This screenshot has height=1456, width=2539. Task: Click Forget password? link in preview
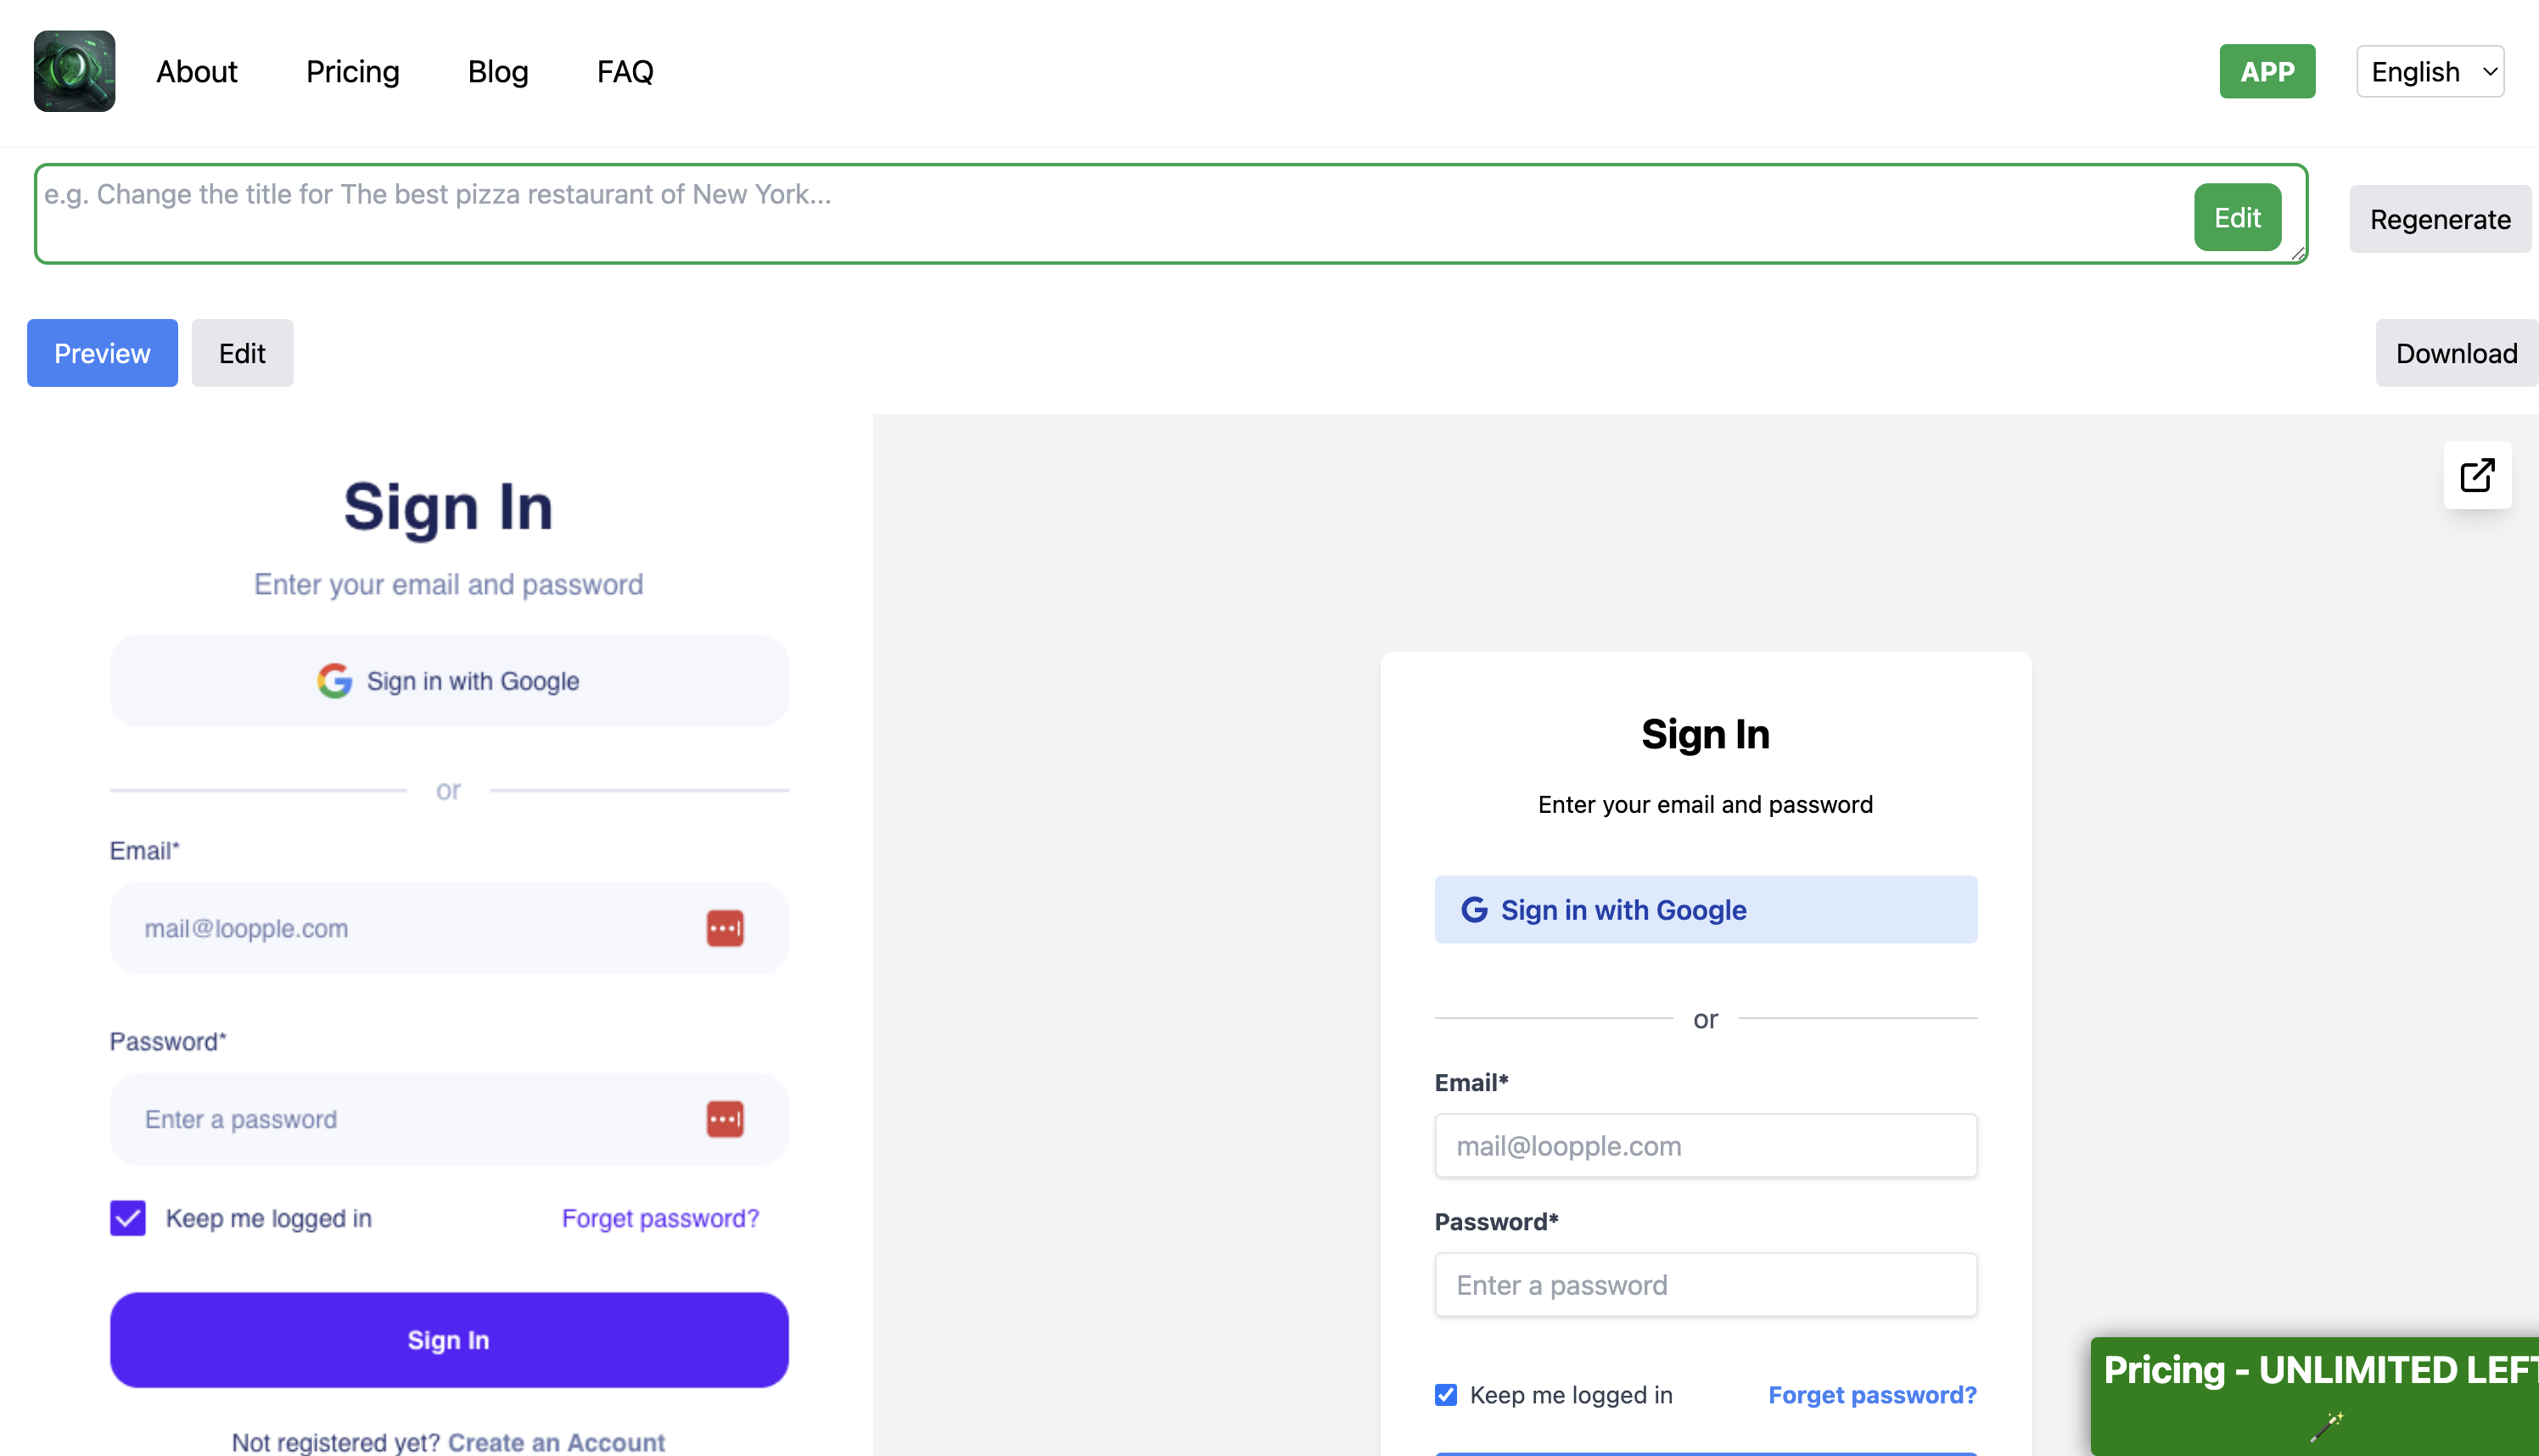[1871, 1394]
